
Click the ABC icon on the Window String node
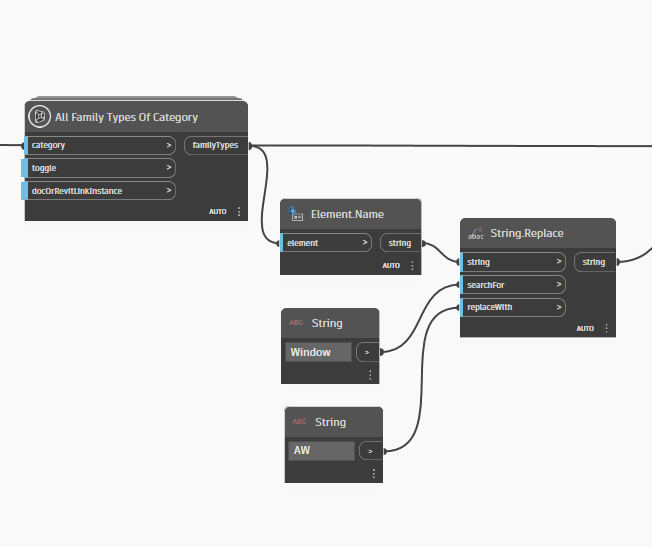(296, 323)
